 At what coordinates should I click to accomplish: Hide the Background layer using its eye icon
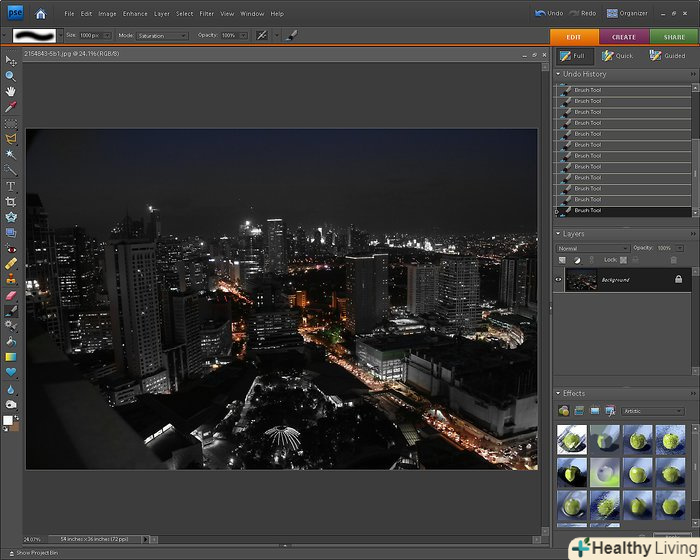coord(559,280)
